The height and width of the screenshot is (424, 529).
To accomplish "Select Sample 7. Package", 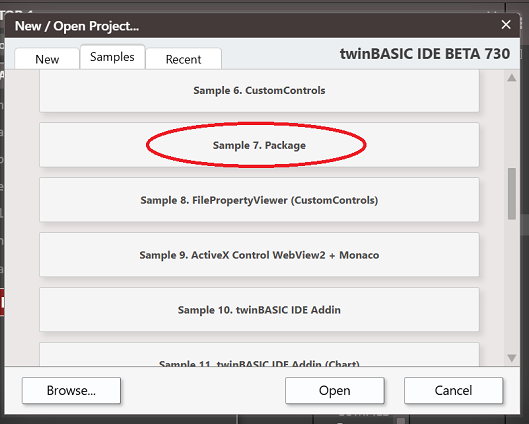I will [259, 145].
